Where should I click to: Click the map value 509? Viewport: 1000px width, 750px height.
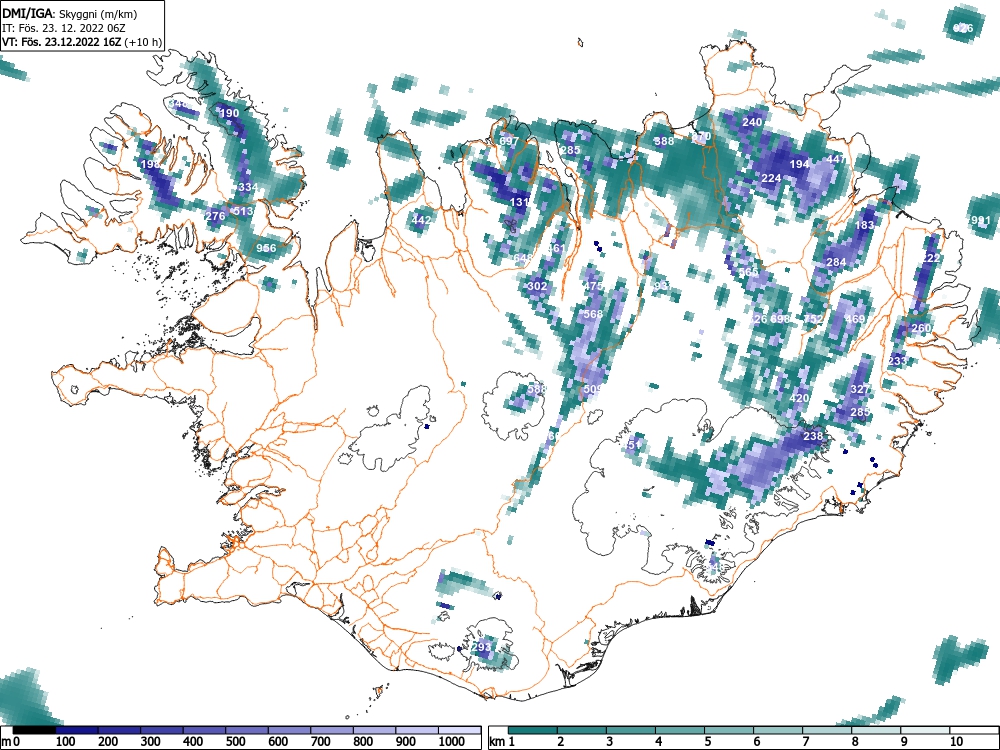click(593, 389)
